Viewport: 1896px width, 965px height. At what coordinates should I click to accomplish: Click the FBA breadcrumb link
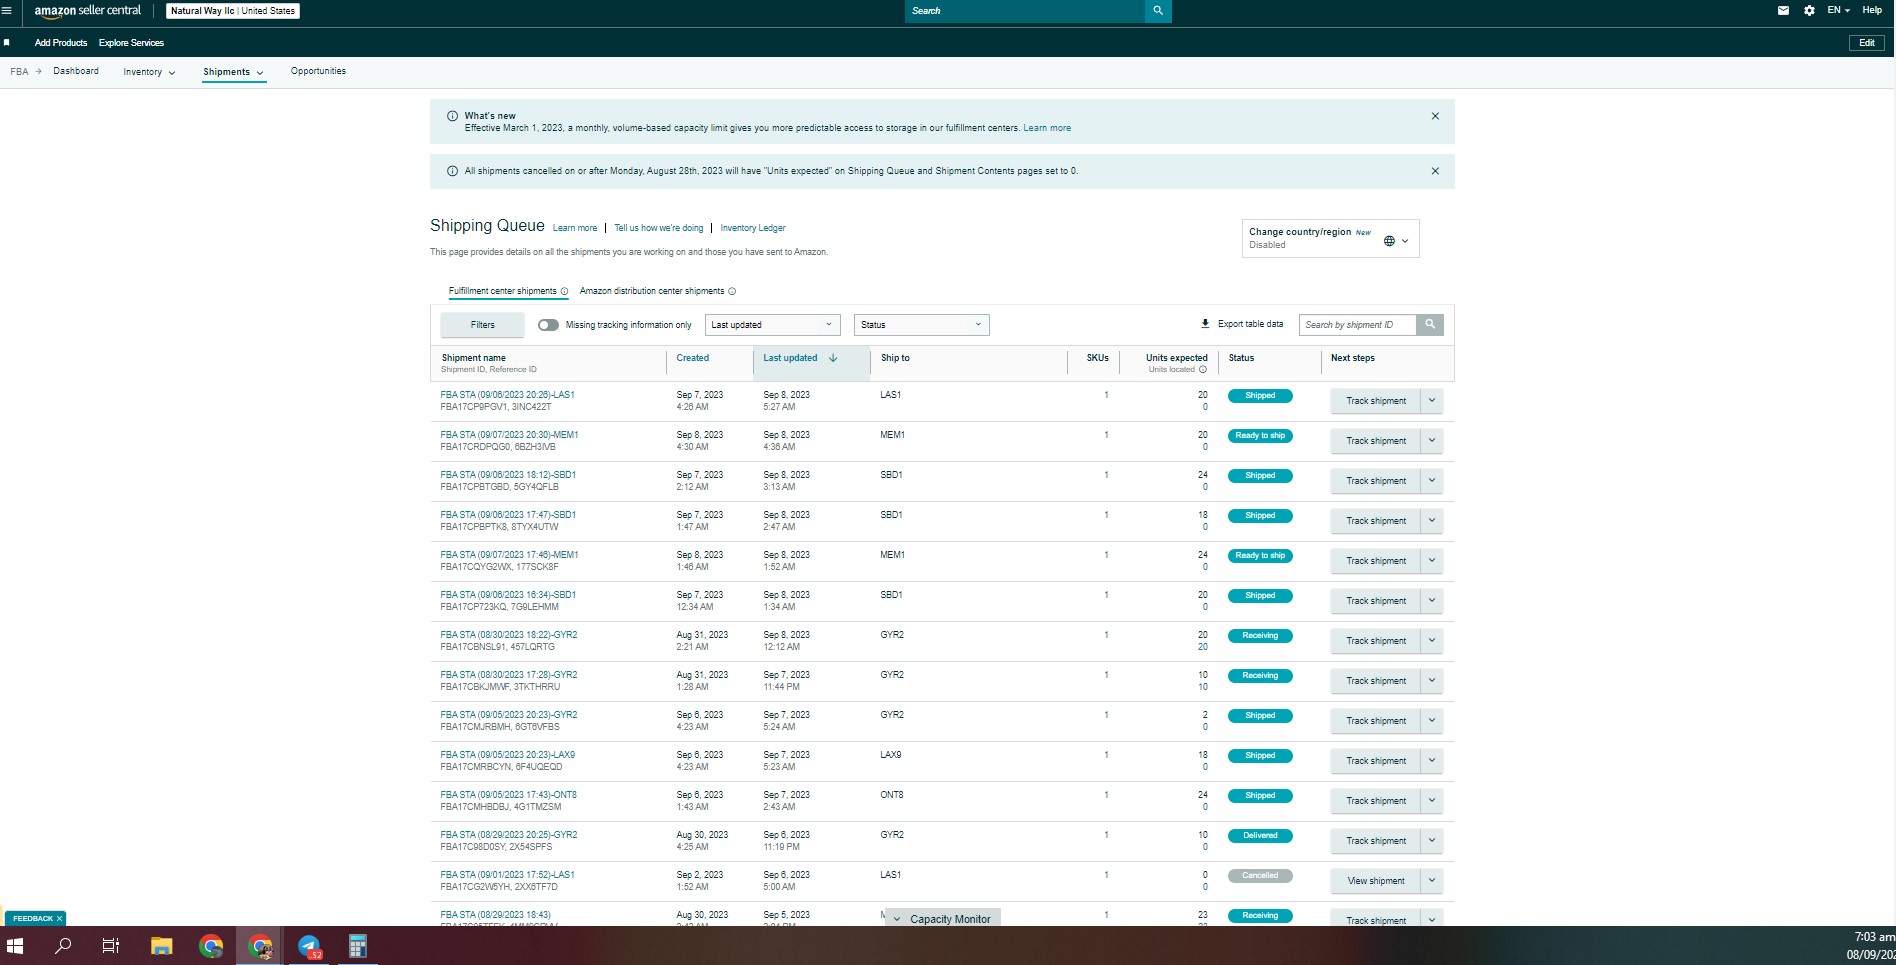point(19,72)
